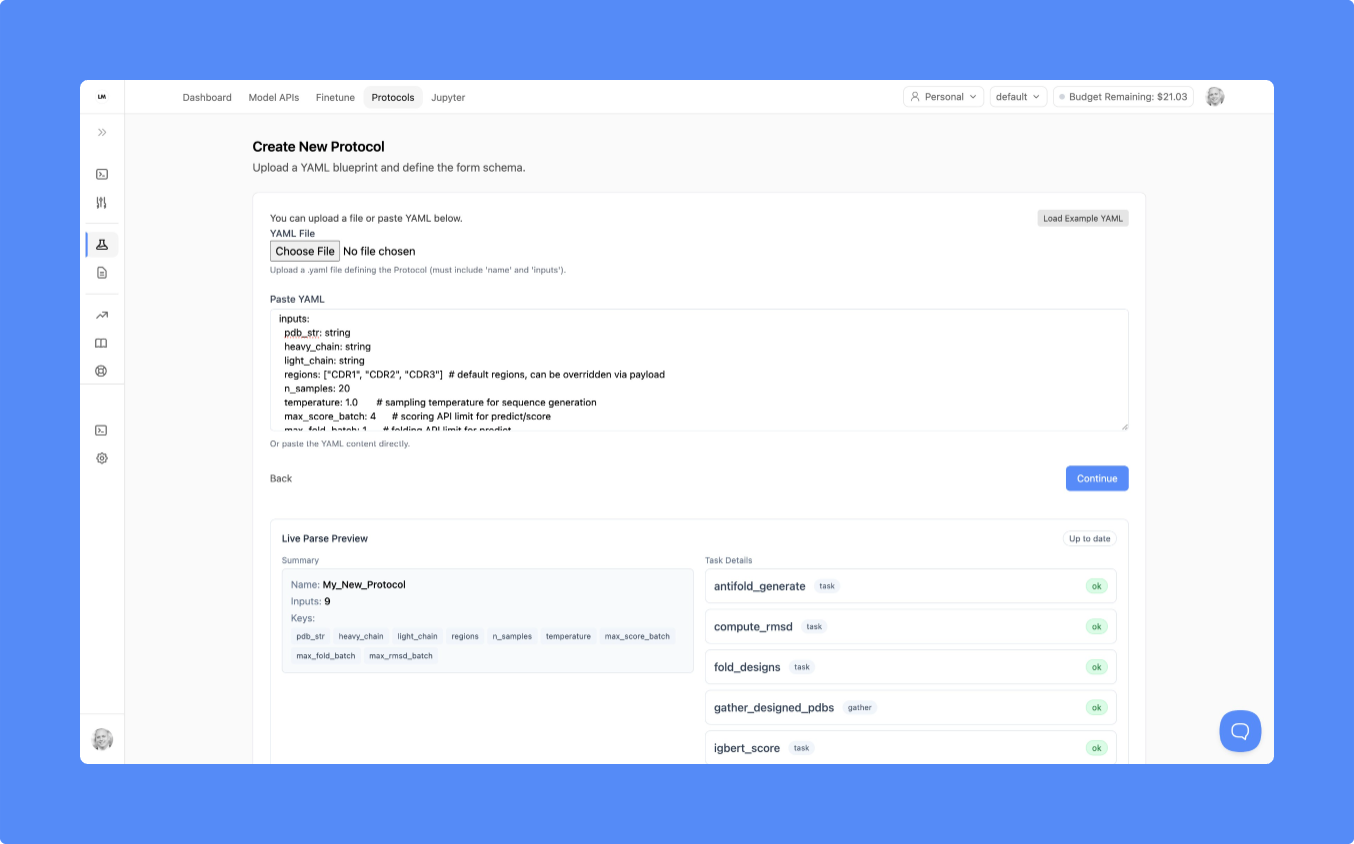1354x844 pixels.
Task: Click the gather tag on gather_designed_pdbs
Action: 860,707
